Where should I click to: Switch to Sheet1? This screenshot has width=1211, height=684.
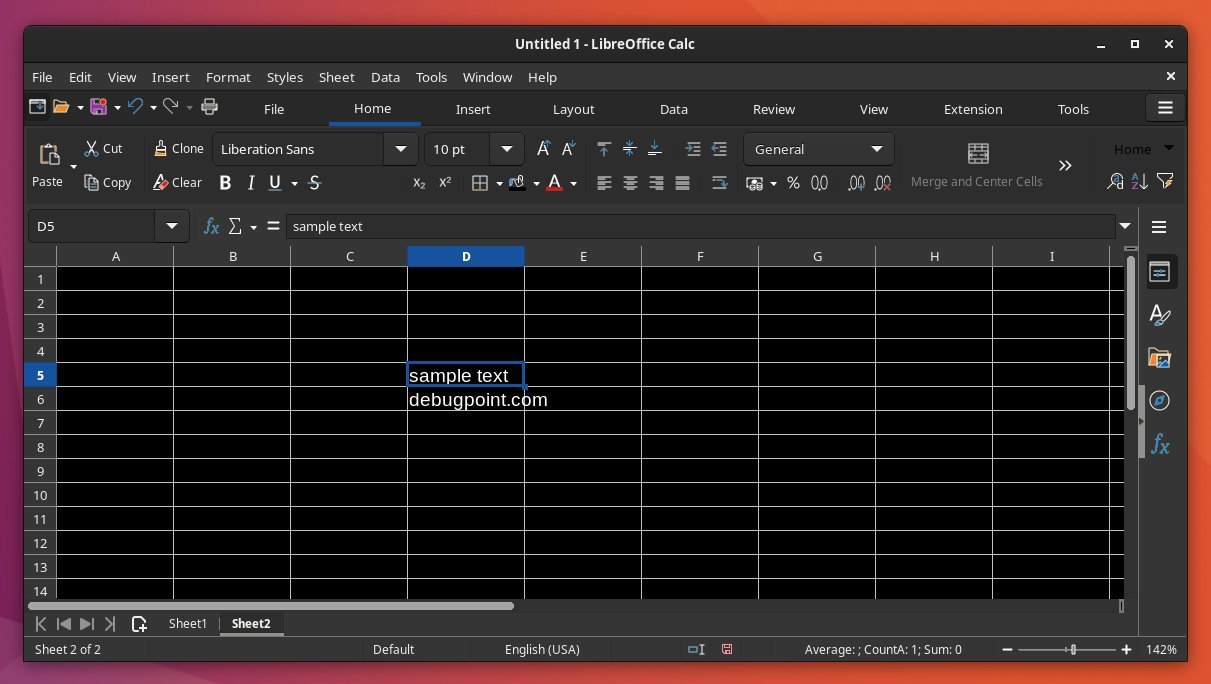pos(187,623)
